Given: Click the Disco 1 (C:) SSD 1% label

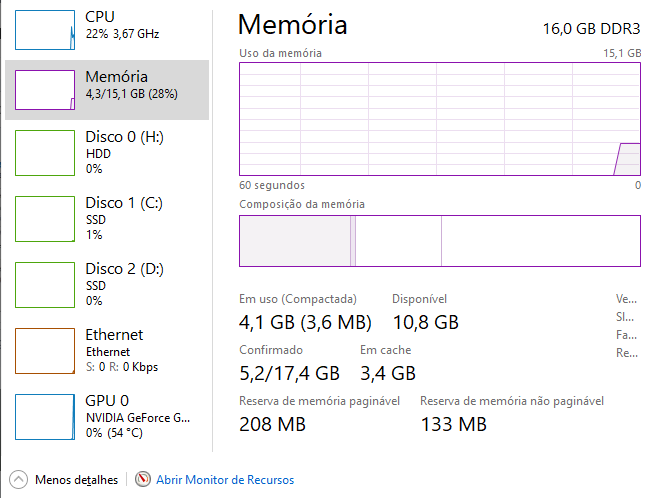Looking at the screenshot, I should [x=124, y=218].
